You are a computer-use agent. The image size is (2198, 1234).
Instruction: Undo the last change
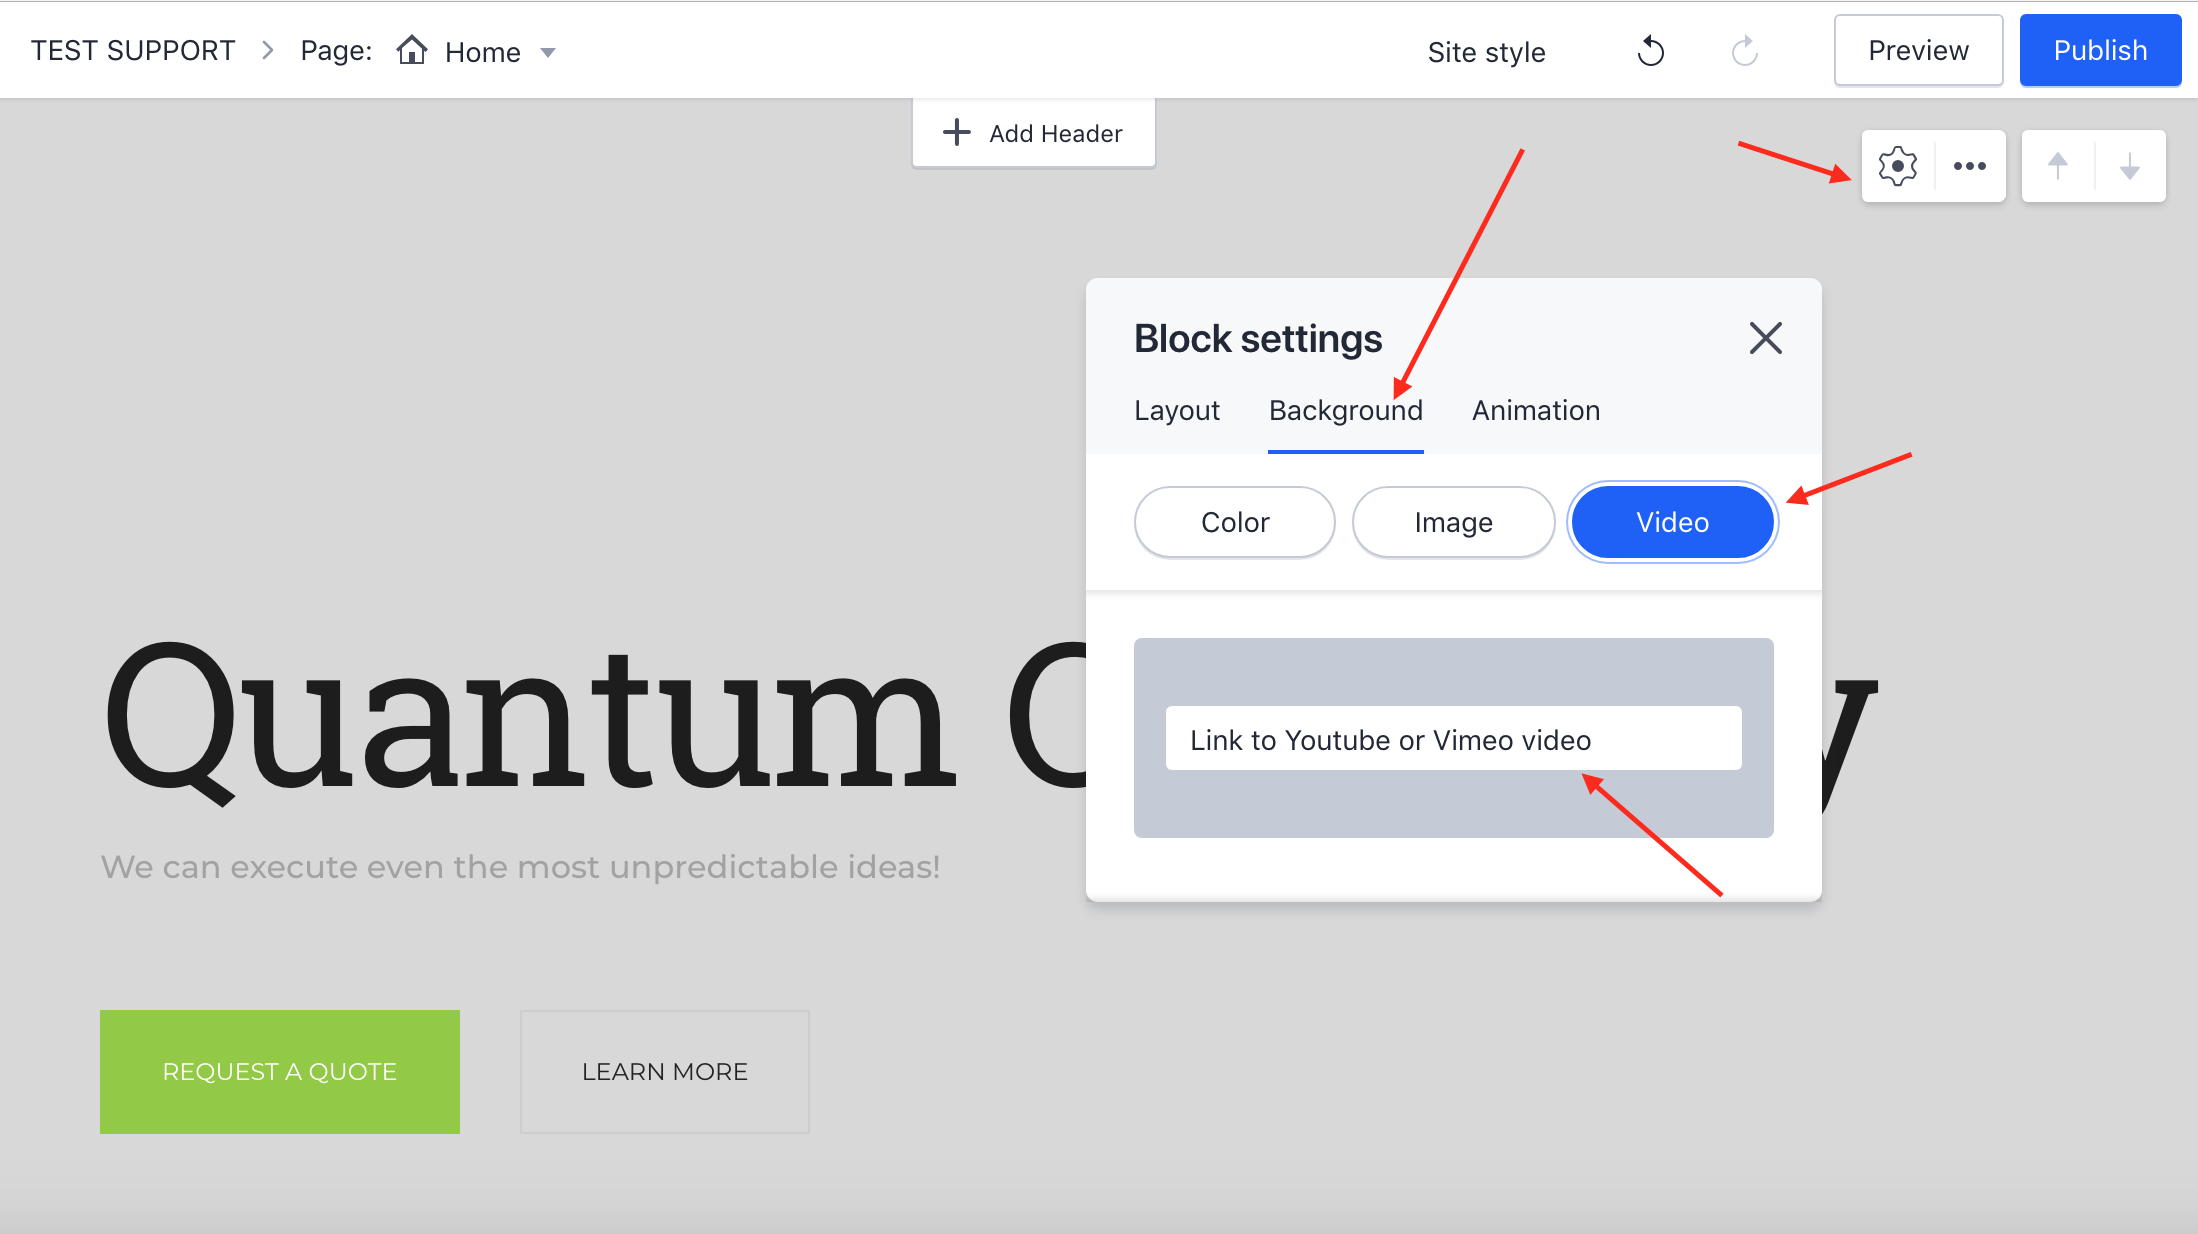(1650, 51)
